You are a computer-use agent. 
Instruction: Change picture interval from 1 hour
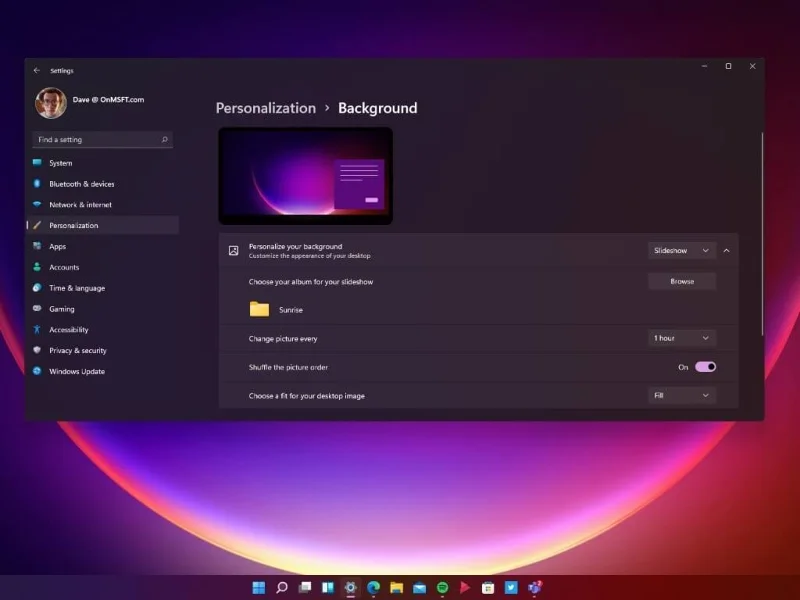coord(681,338)
